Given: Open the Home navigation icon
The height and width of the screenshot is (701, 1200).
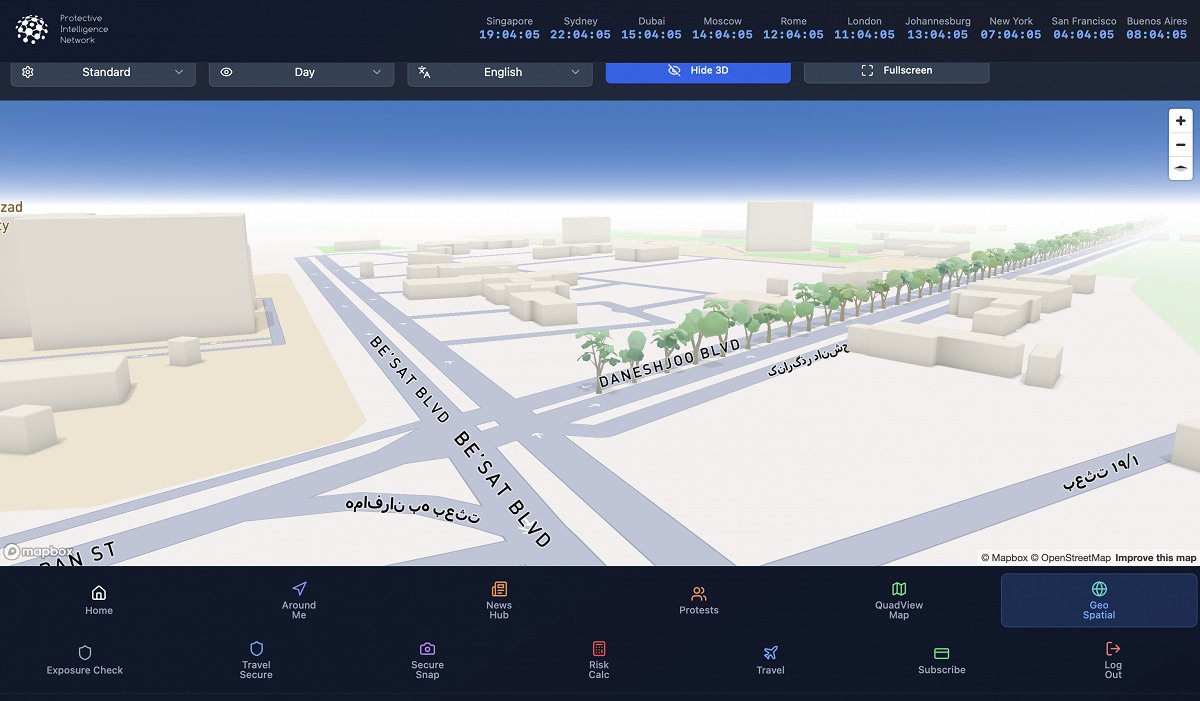Looking at the screenshot, I should pos(99,592).
